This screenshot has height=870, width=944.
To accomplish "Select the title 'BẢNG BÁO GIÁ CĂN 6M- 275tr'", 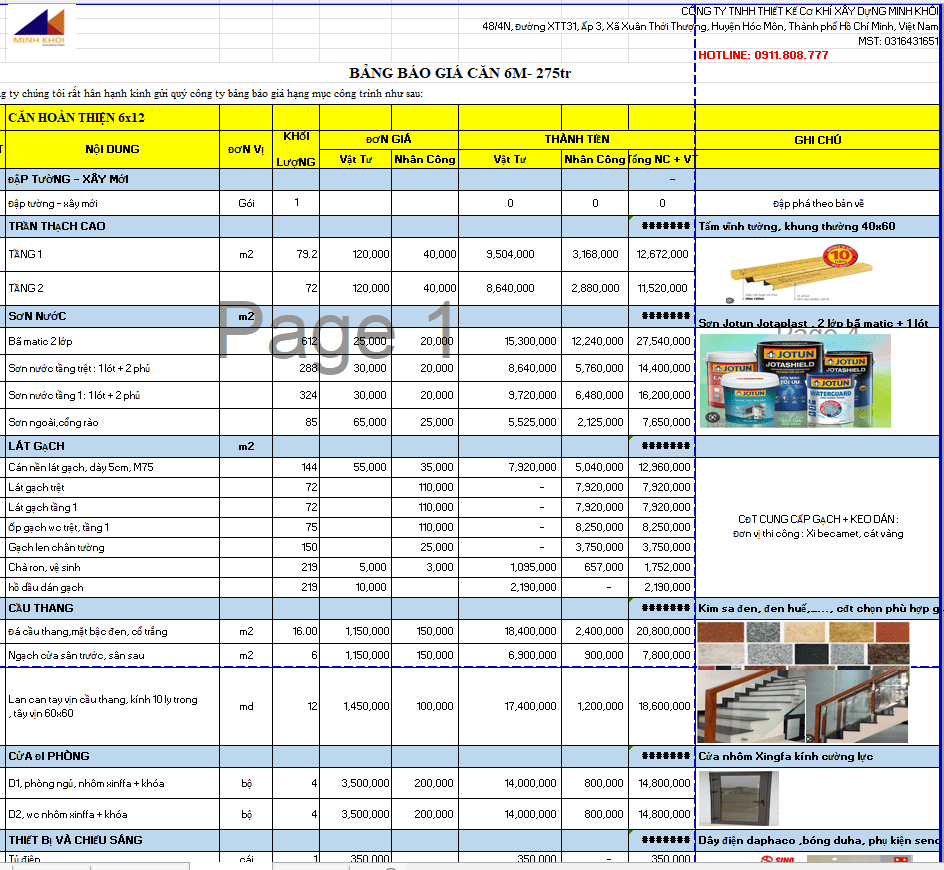I will click(x=460, y=73).
